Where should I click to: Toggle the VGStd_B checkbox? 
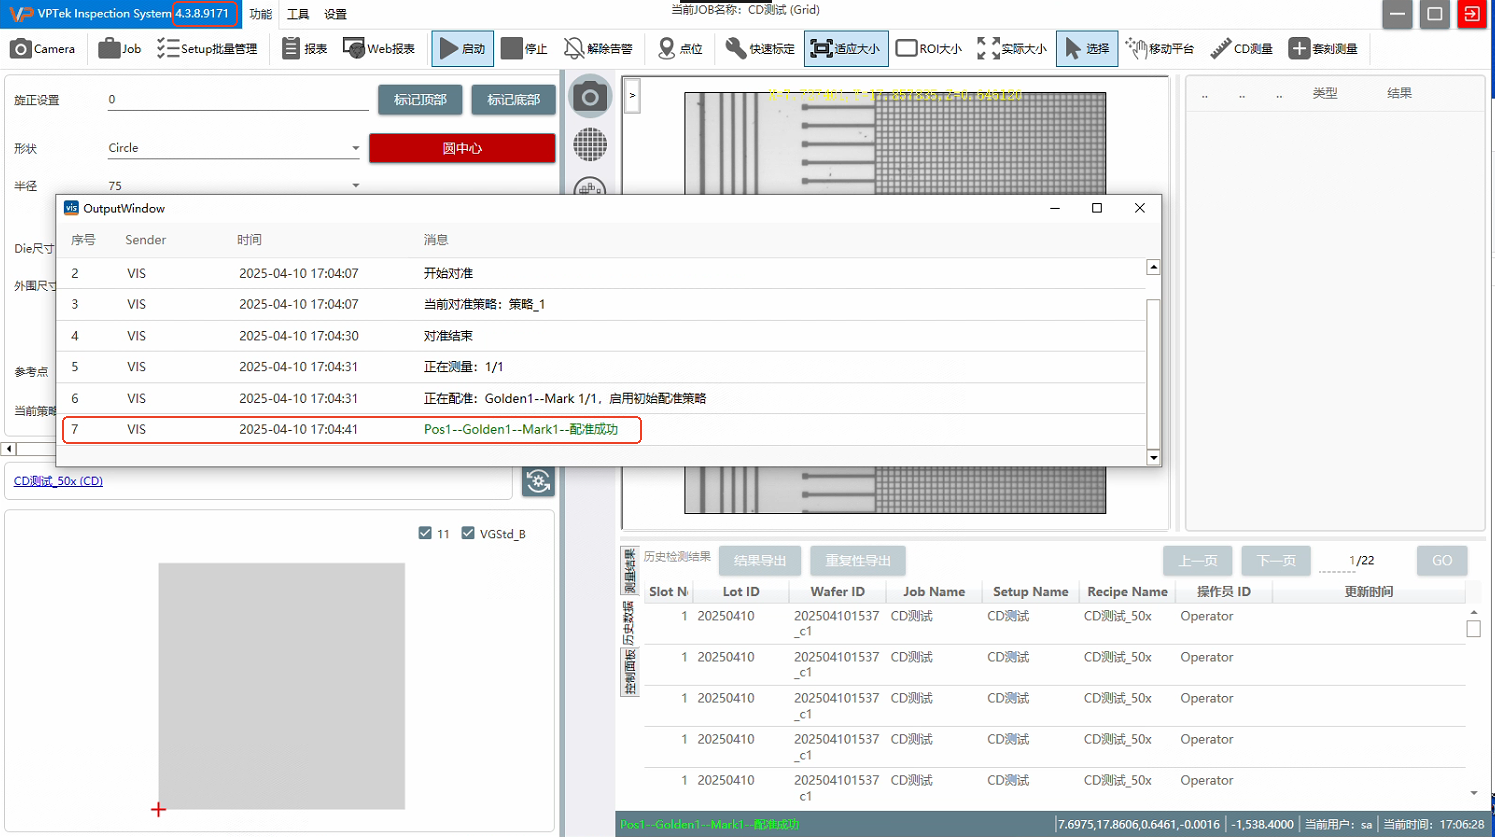468,533
